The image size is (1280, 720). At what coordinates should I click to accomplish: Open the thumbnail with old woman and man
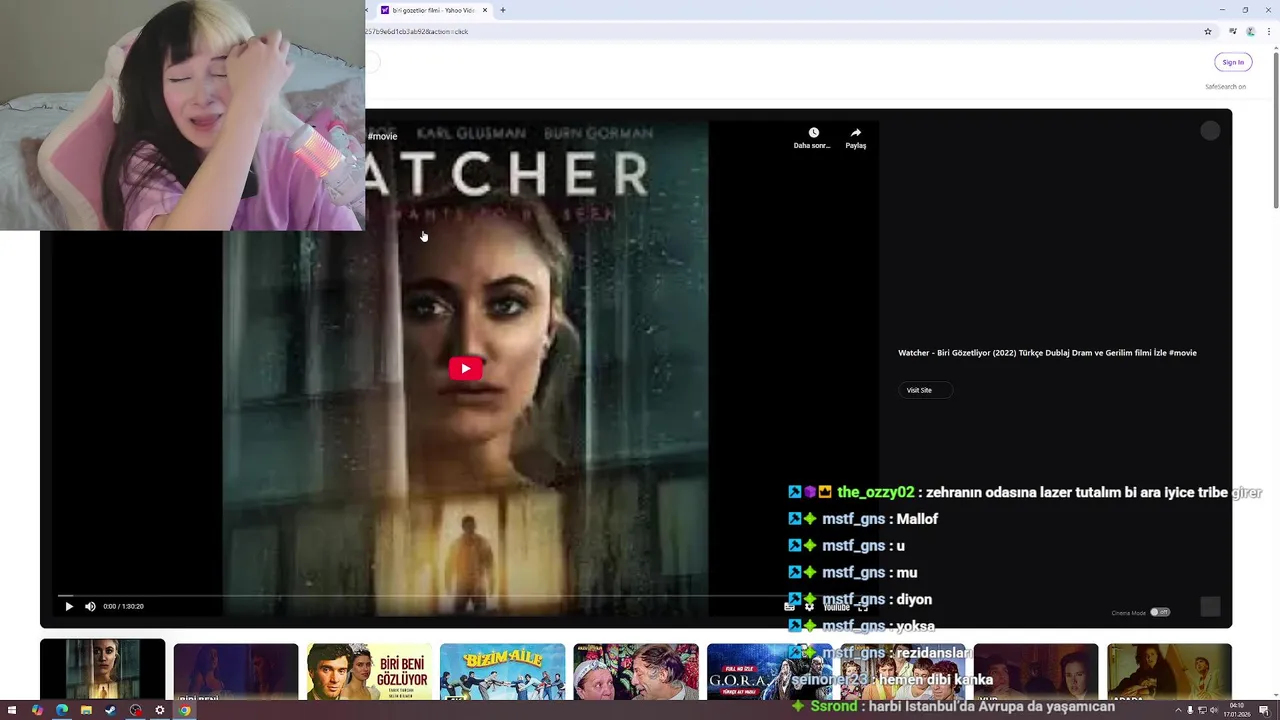click(x=636, y=671)
